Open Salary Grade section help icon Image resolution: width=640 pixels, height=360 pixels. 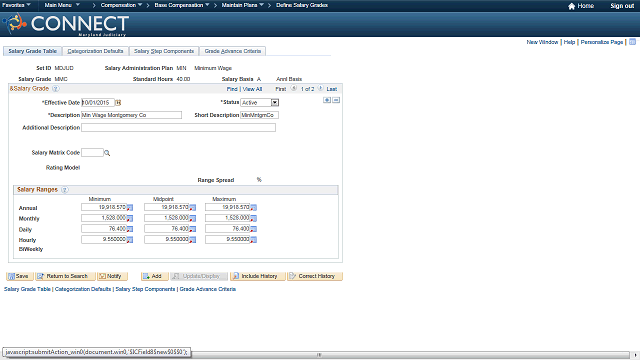point(56,89)
